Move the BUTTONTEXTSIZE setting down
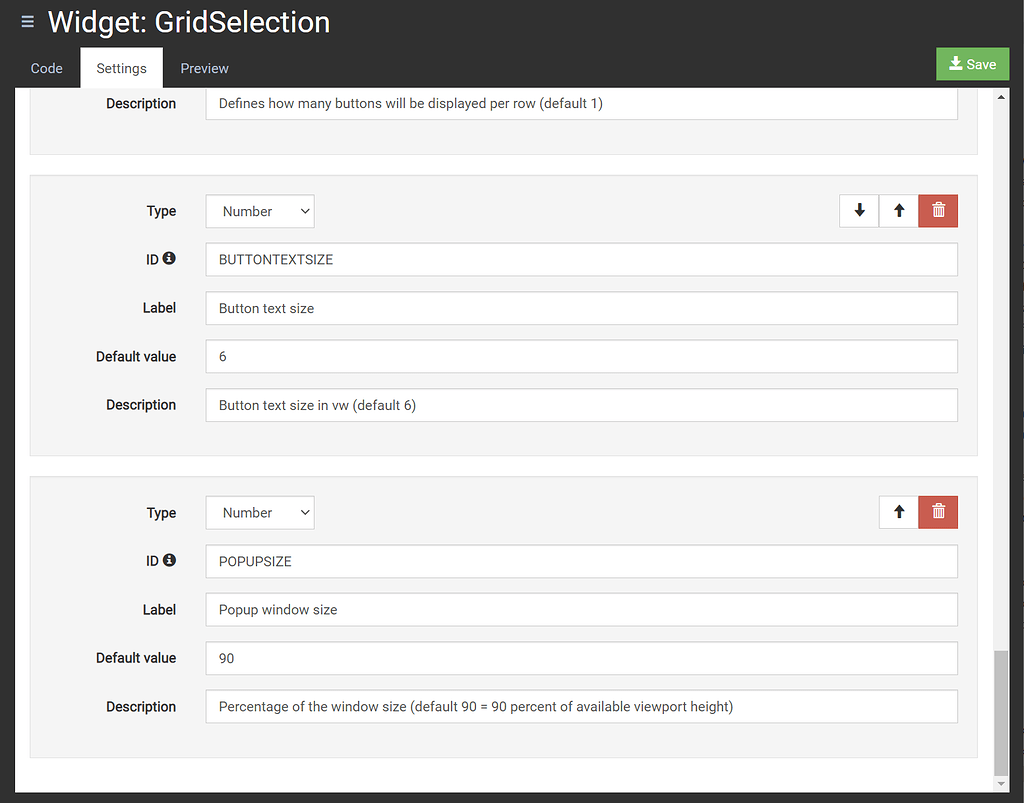1024x803 pixels. 859,211
